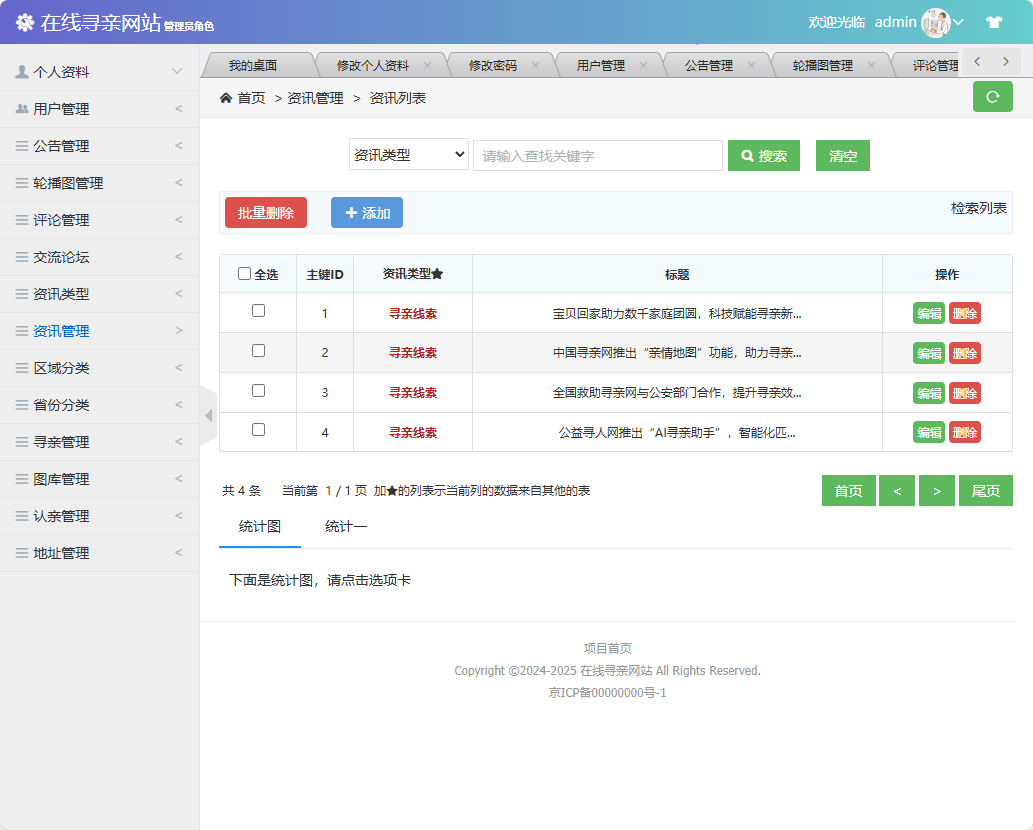Click the plus icon on 添加 button

point(353,212)
